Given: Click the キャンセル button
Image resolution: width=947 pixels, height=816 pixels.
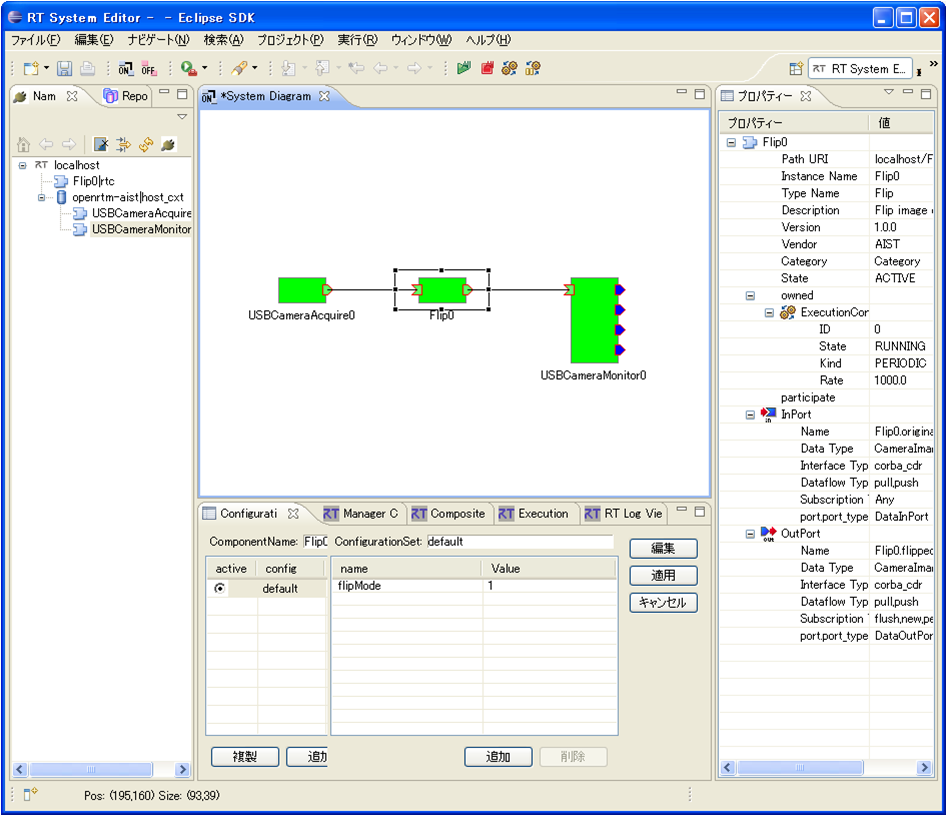Looking at the screenshot, I should point(663,603).
